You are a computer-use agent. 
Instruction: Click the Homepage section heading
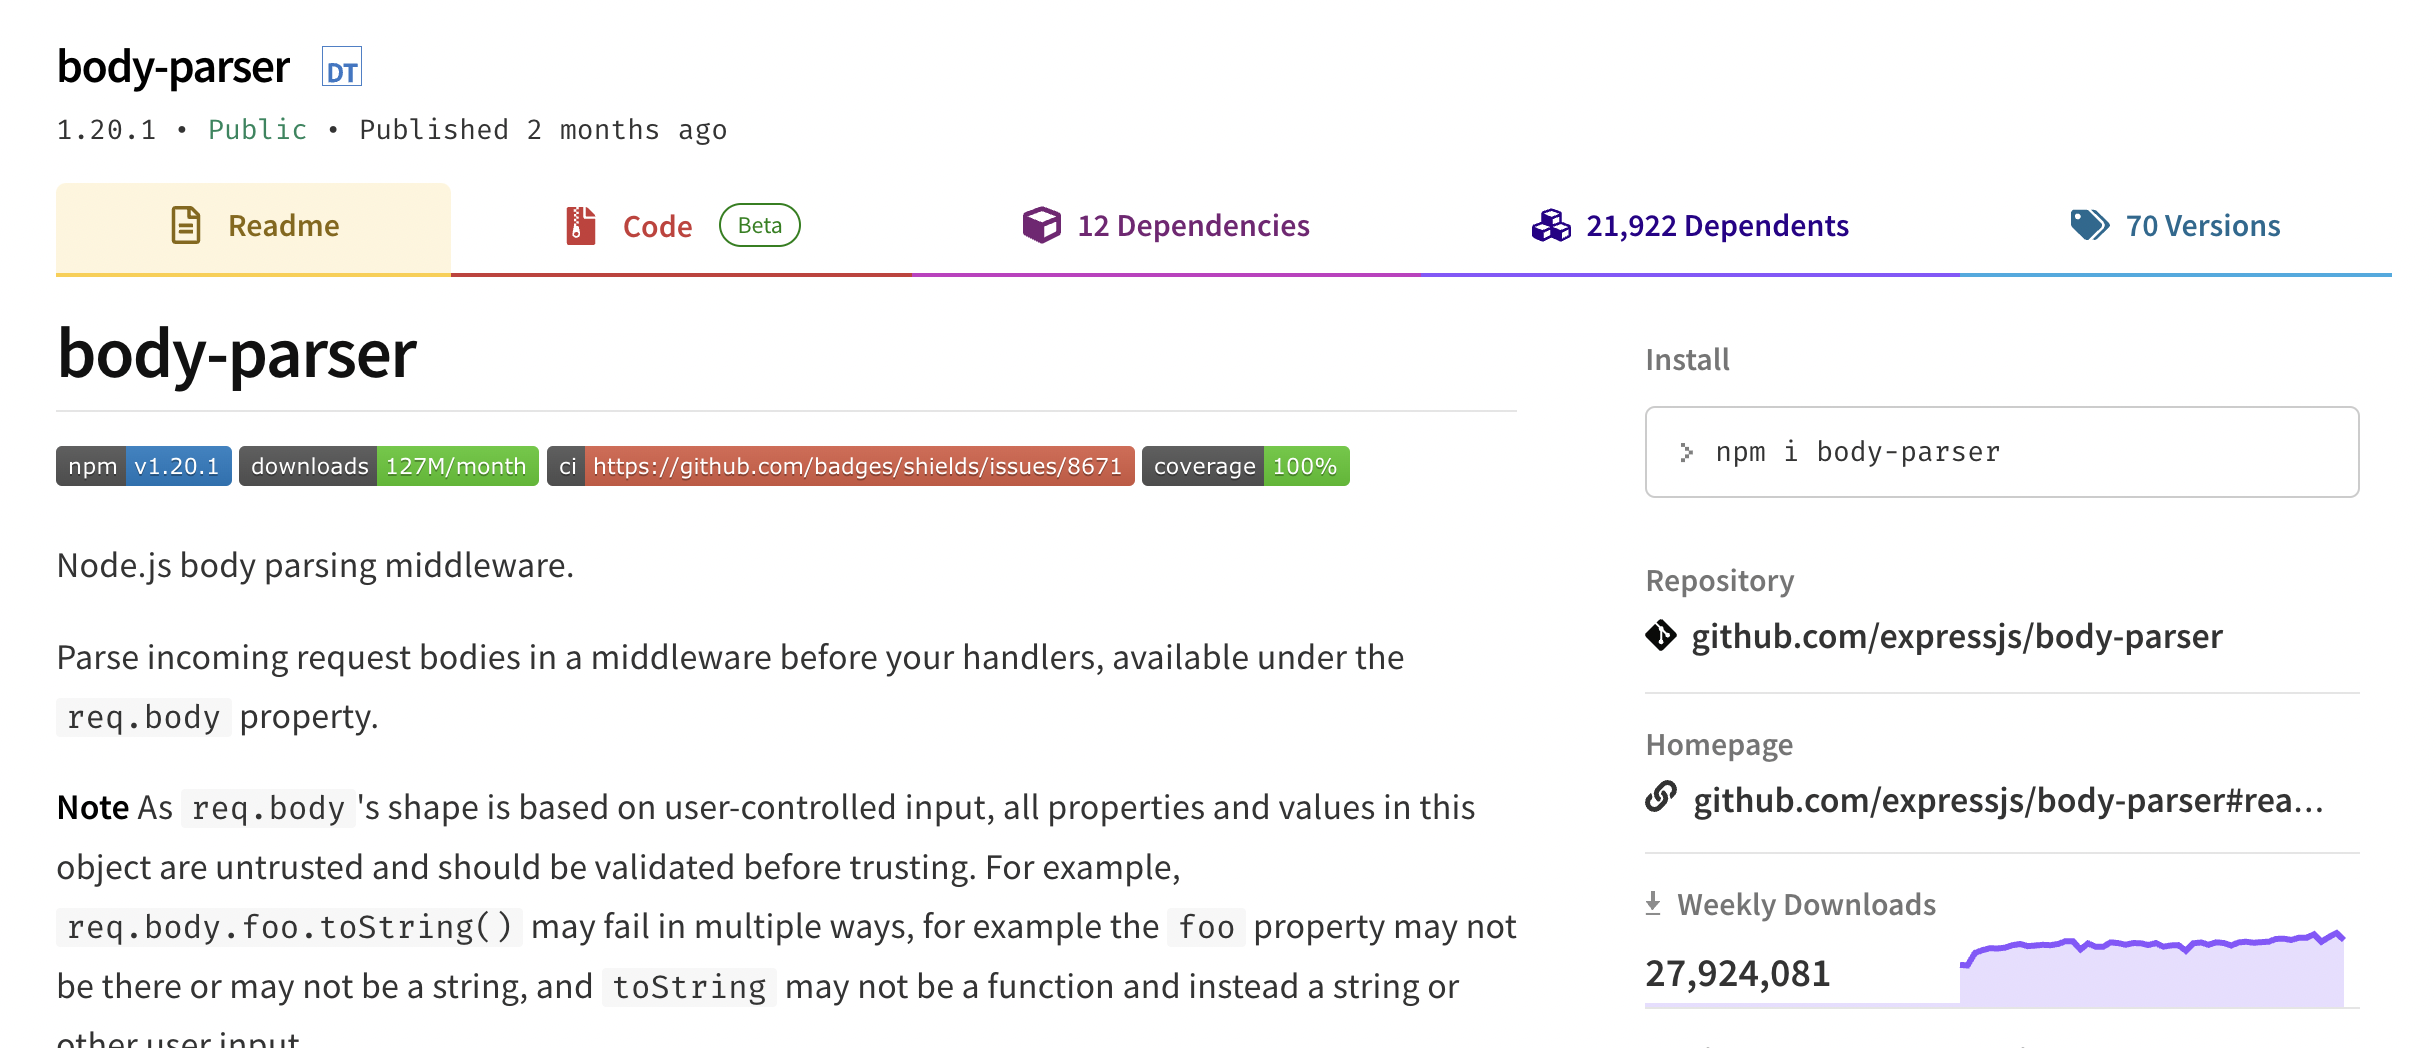click(x=1719, y=745)
